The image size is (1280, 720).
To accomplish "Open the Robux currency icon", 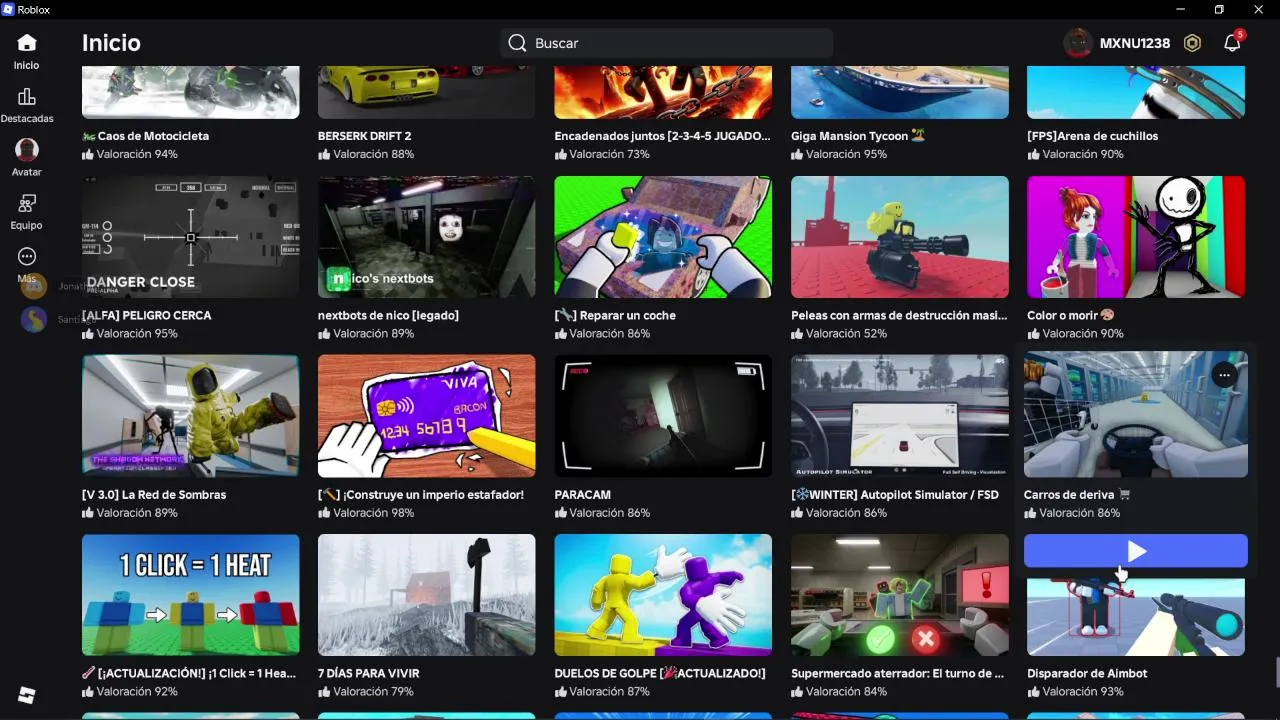I will (1192, 43).
